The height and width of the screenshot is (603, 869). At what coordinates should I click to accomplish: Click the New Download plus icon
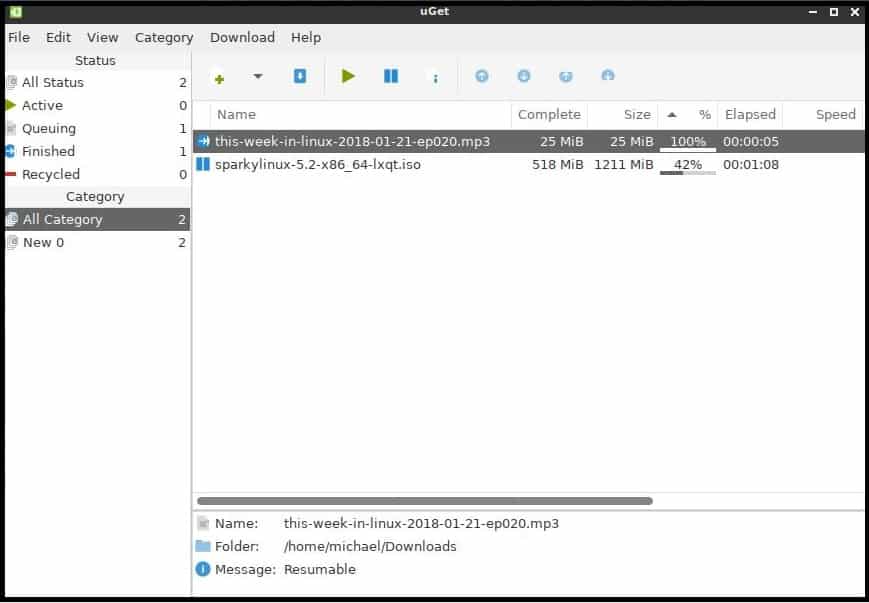click(219, 79)
